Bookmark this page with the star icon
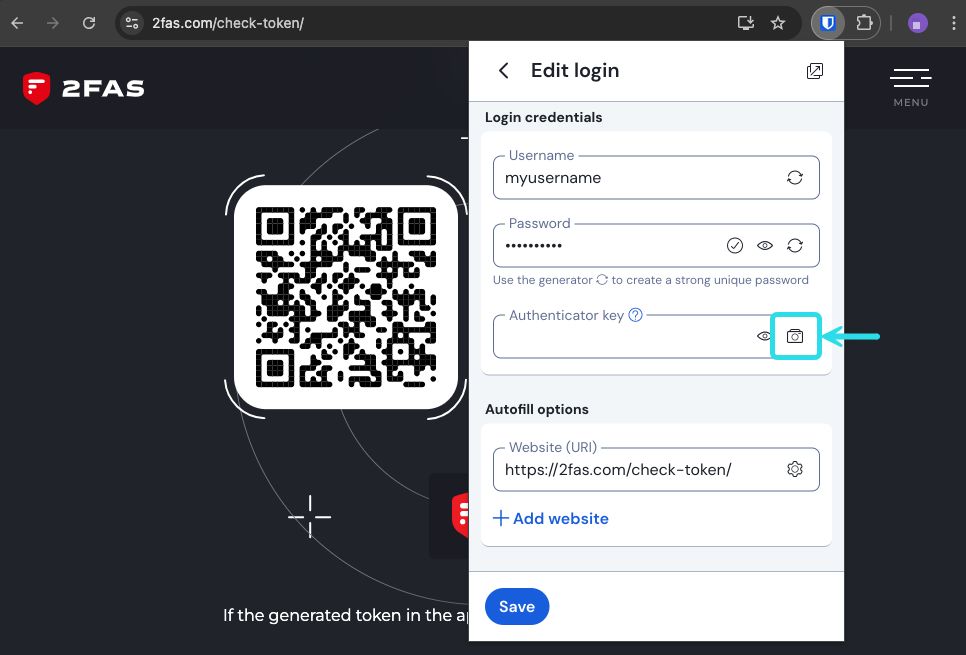 [778, 23]
